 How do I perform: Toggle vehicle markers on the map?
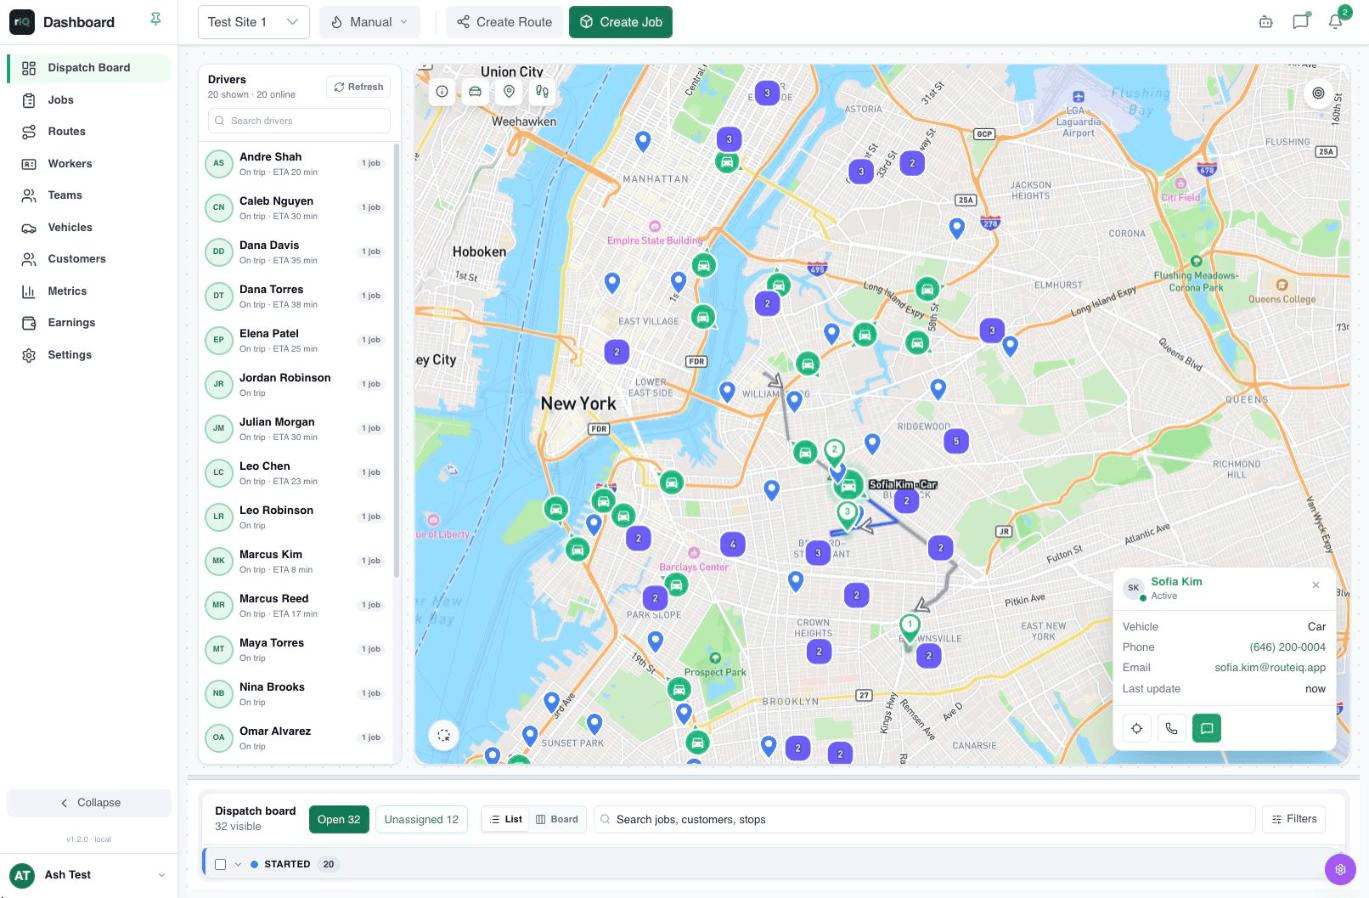coord(475,91)
